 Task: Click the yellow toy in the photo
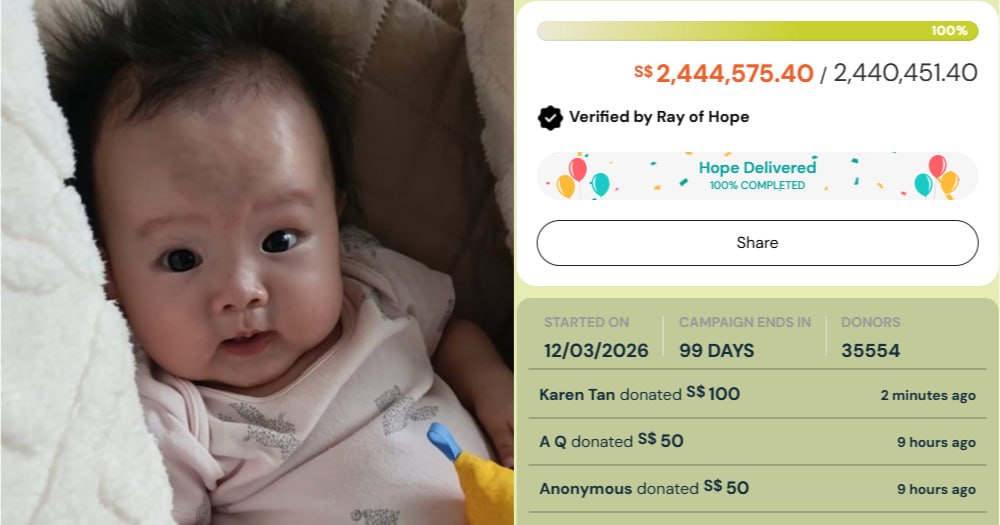(x=473, y=475)
